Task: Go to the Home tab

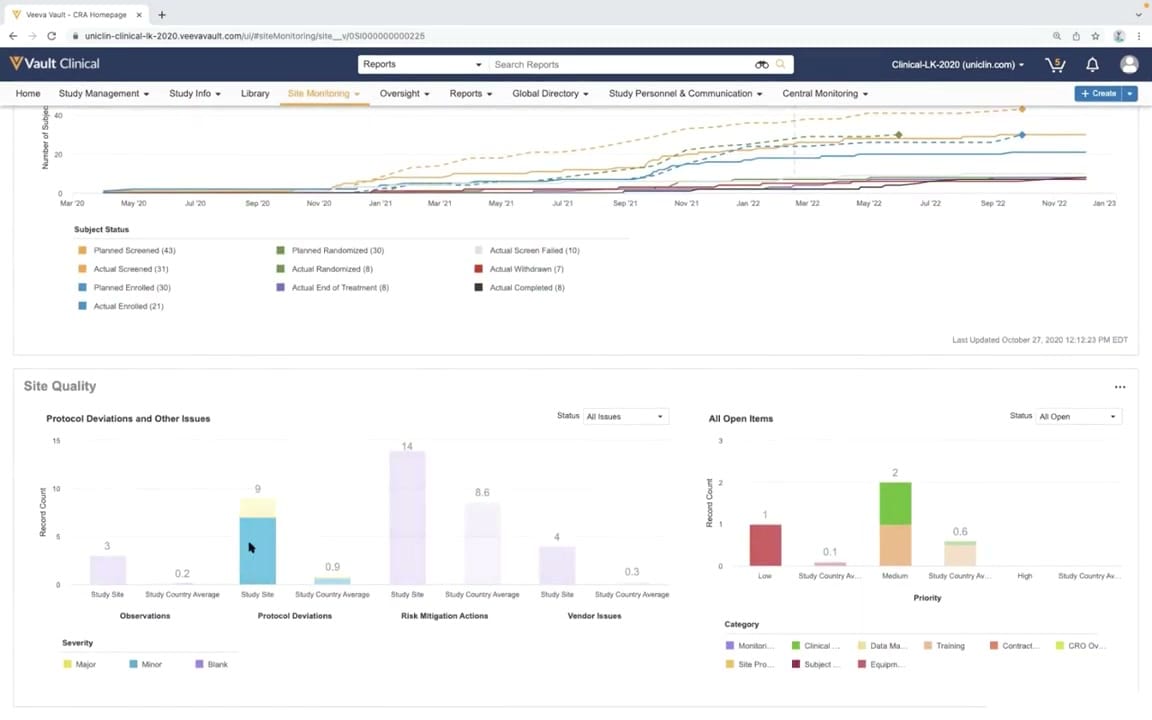Action: [x=28, y=94]
